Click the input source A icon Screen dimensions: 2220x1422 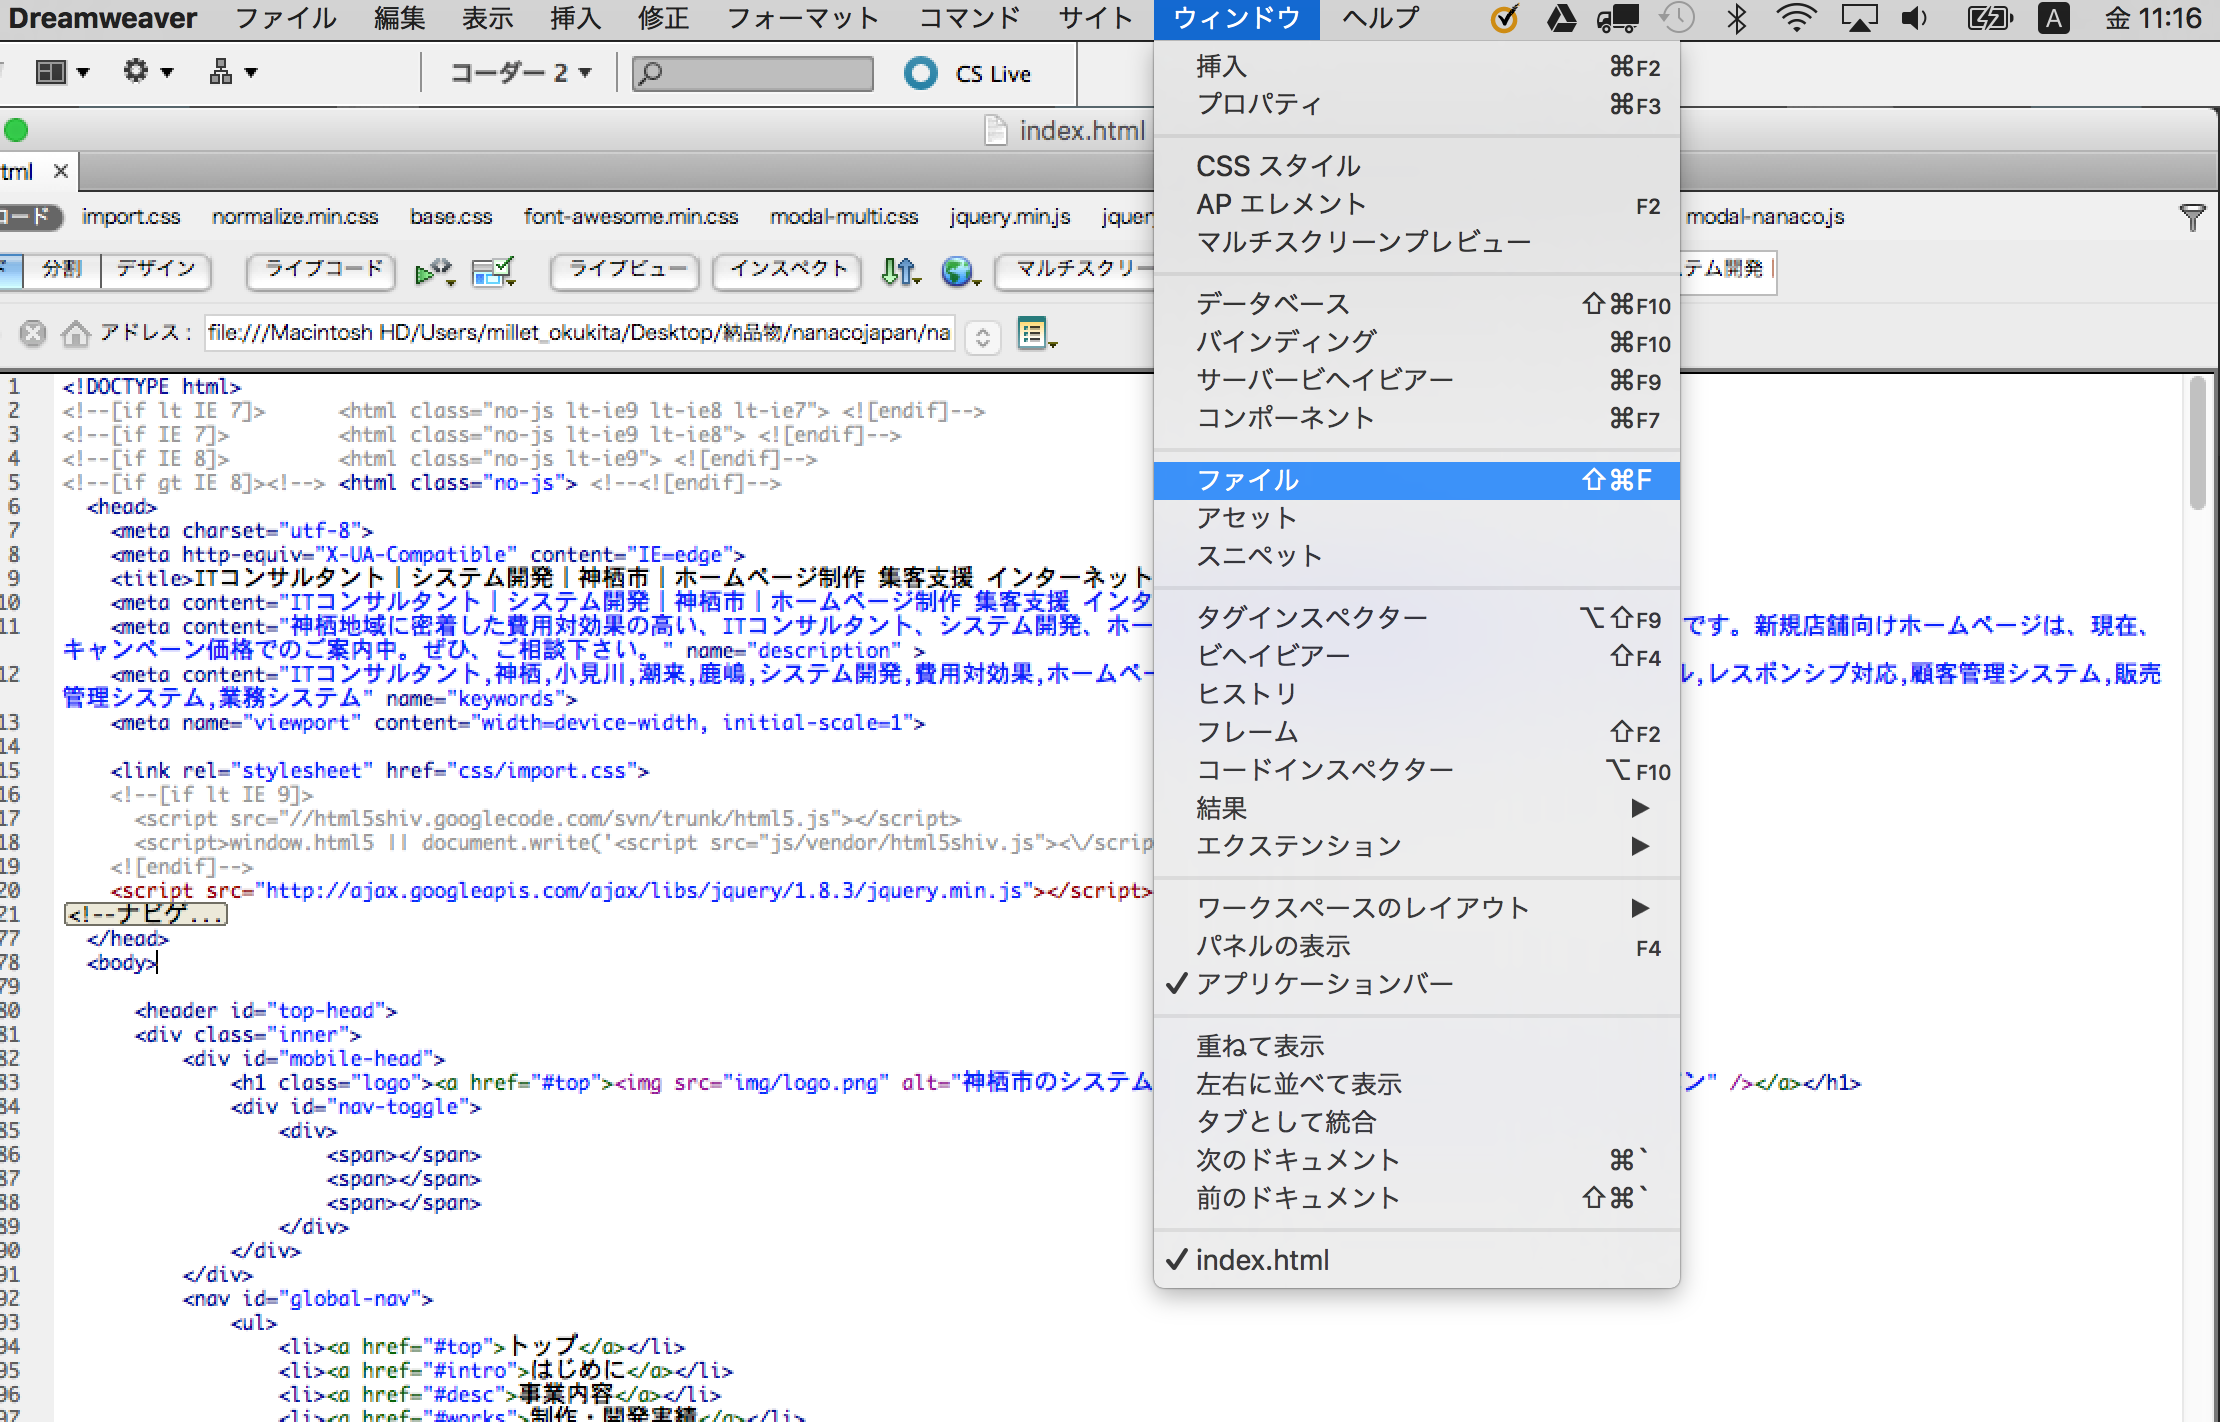(x=2053, y=18)
